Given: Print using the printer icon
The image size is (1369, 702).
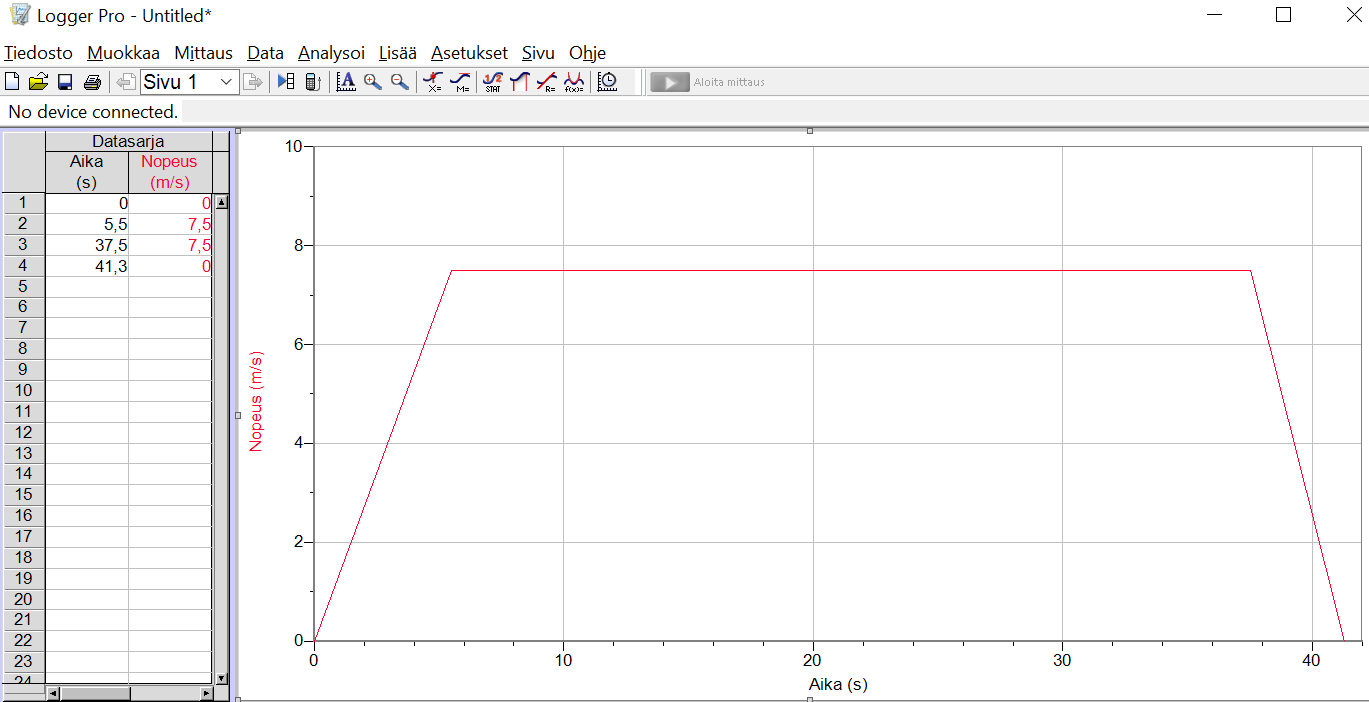Looking at the screenshot, I should click(92, 82).
